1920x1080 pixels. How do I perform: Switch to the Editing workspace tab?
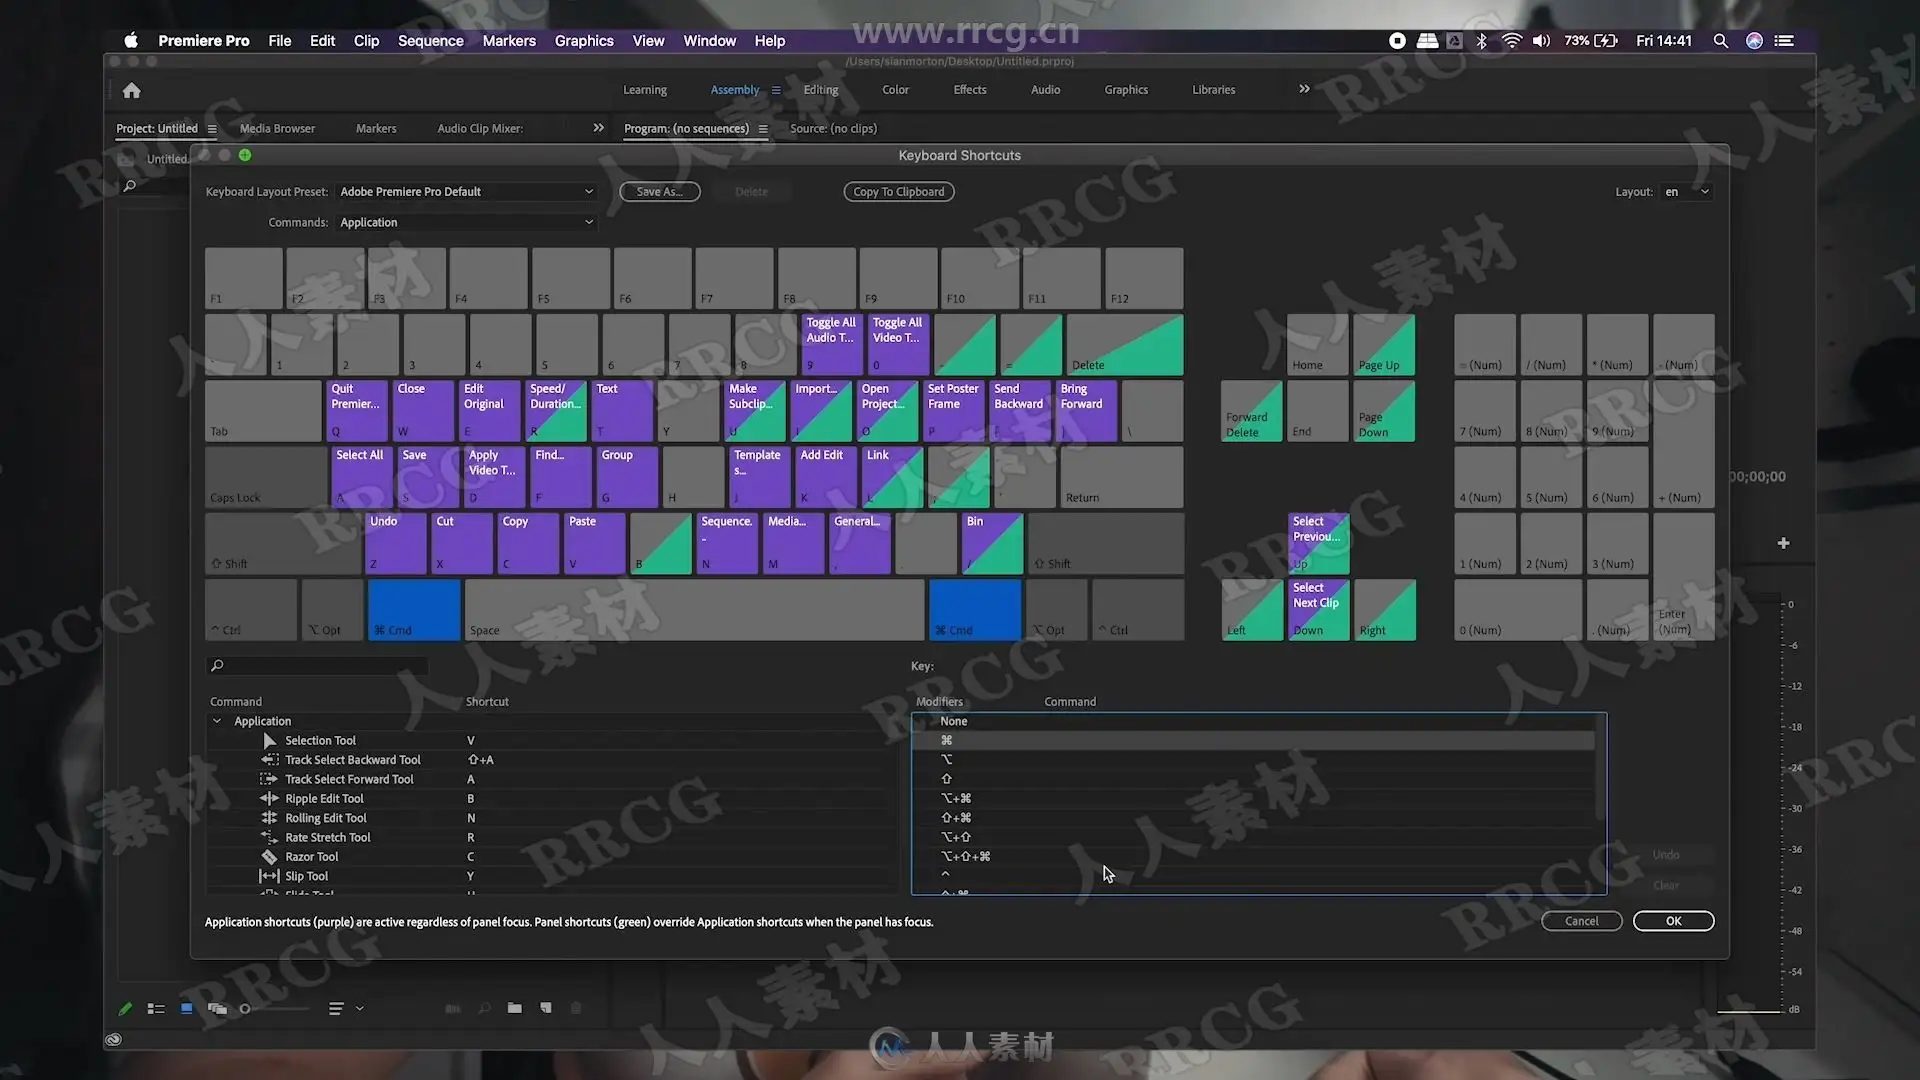point(820,90)
